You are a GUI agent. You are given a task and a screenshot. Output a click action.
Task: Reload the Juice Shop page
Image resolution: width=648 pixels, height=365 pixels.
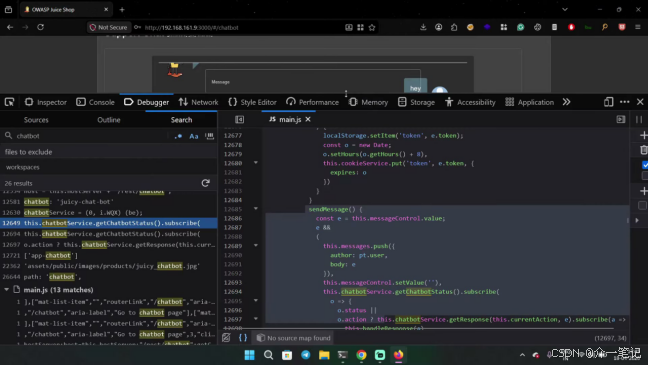[40, 27]
